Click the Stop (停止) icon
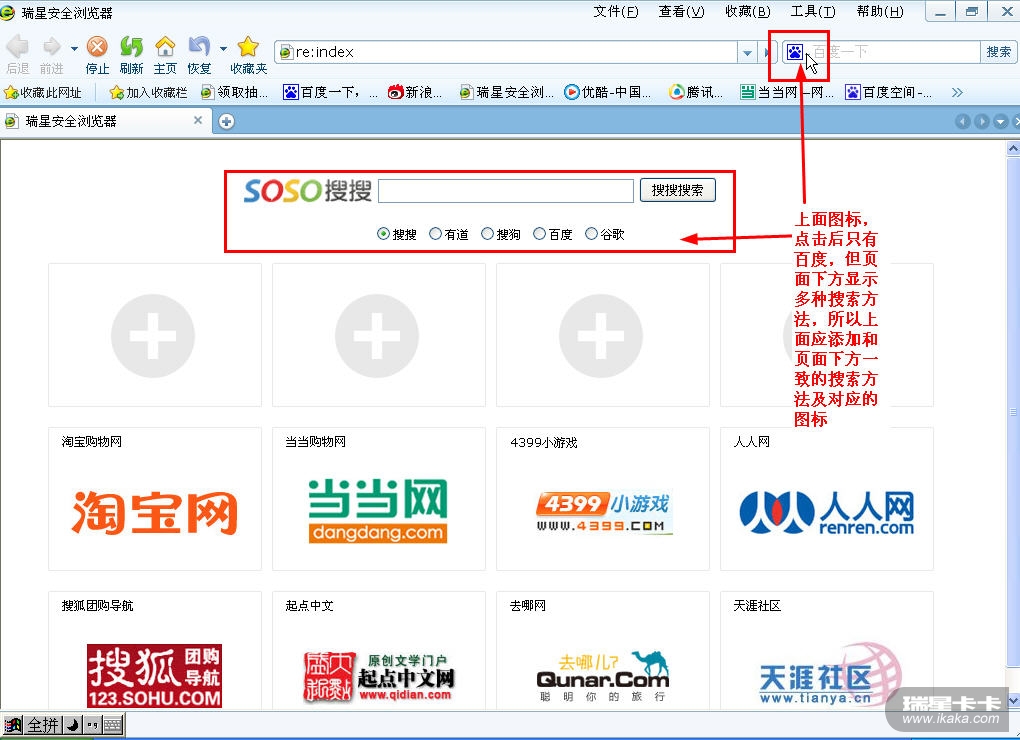The height and width of the screenshot is (740, 1020). pos(98,47)
